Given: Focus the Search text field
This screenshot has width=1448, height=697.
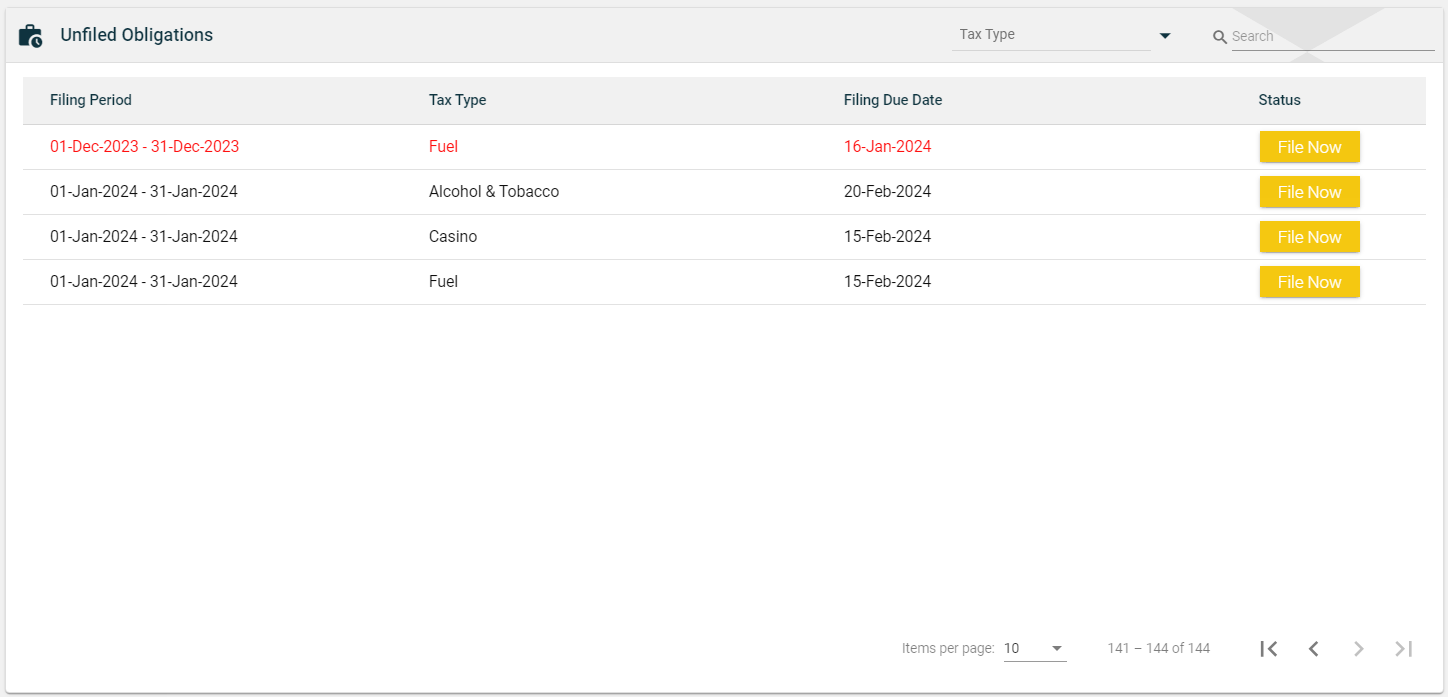Looking at the screenshot, I should point(1332,37).
